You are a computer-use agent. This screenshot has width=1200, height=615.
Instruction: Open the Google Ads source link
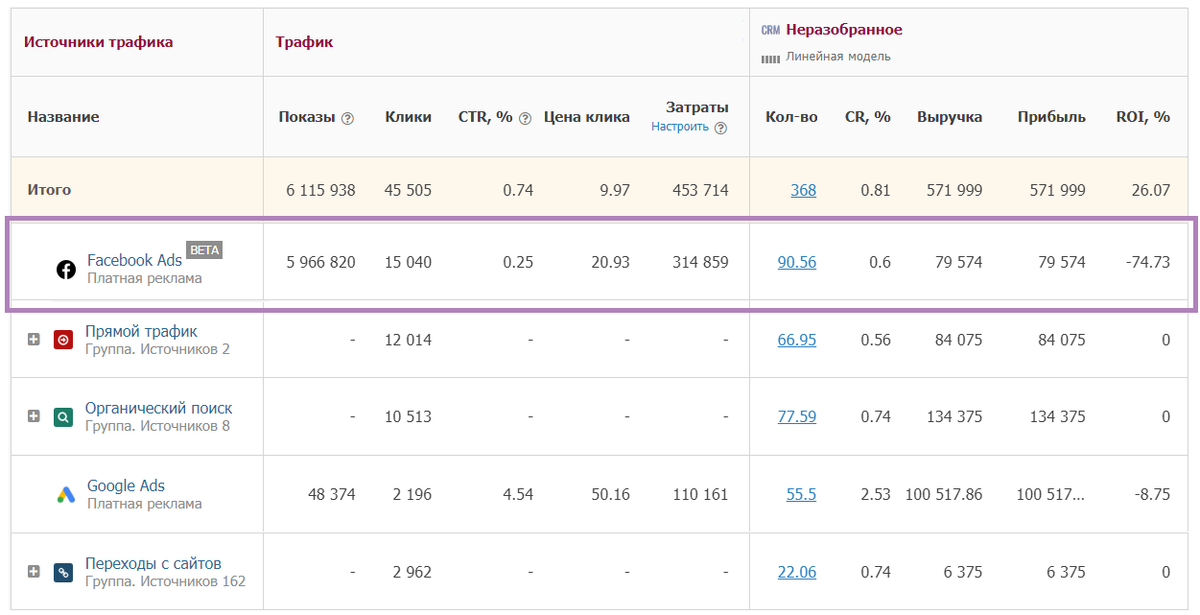126,486
